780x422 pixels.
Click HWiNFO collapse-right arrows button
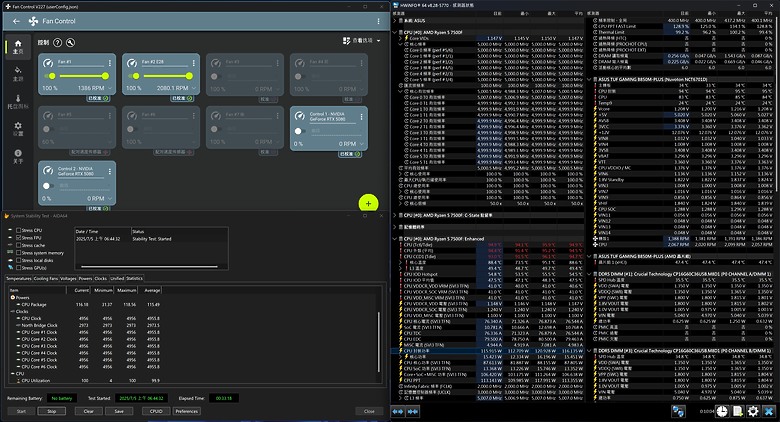click(x=413, y=411)
